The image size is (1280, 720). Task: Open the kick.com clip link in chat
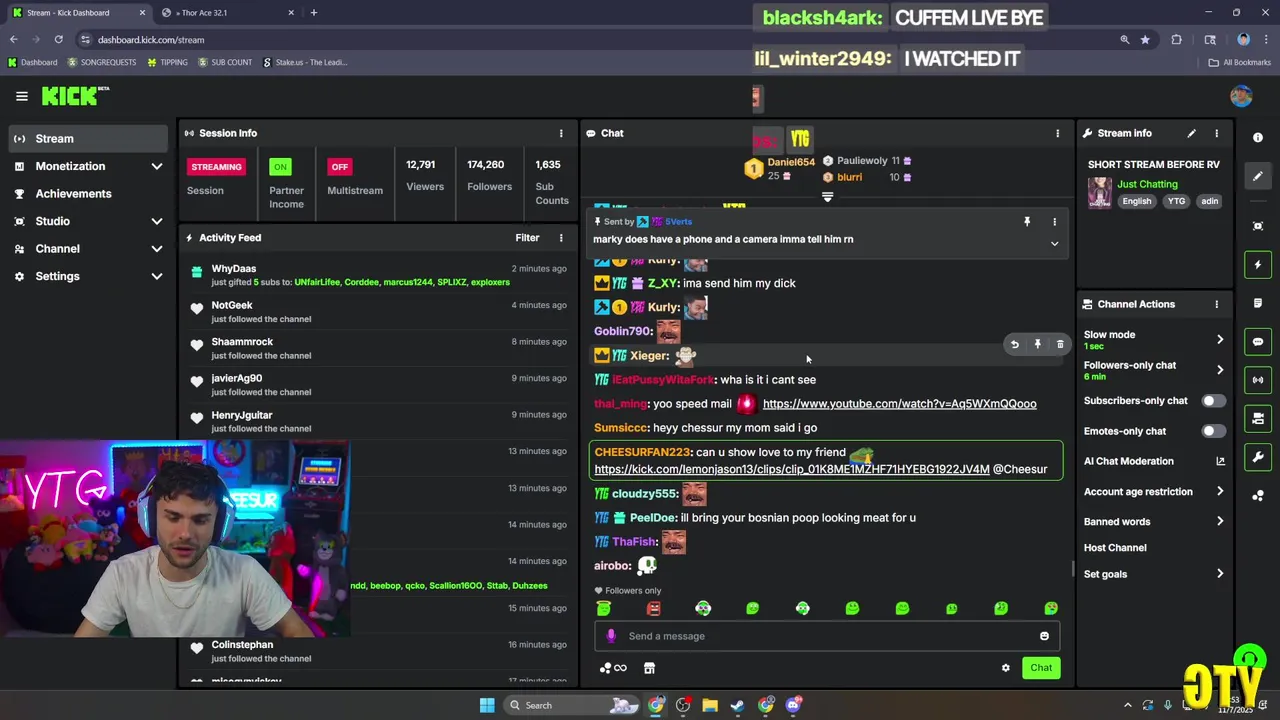tap(792, 469)
